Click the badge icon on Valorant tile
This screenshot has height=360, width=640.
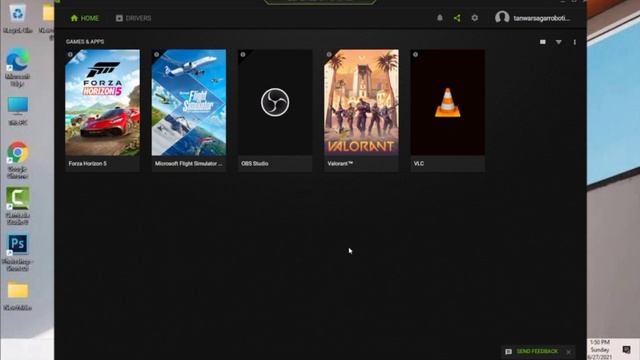pos(329,54)
